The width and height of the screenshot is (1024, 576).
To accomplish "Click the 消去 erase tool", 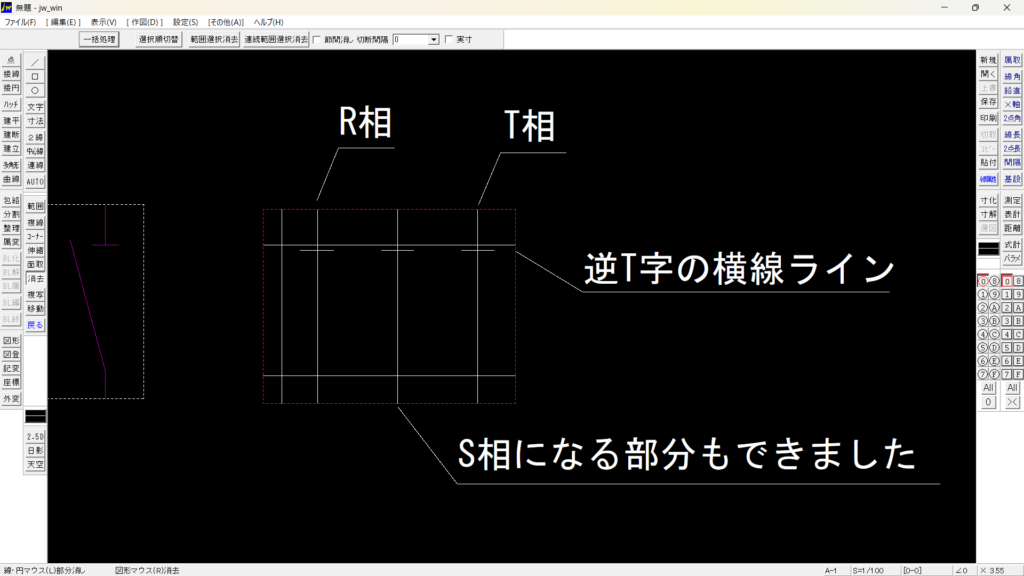I will coord(35,279).
